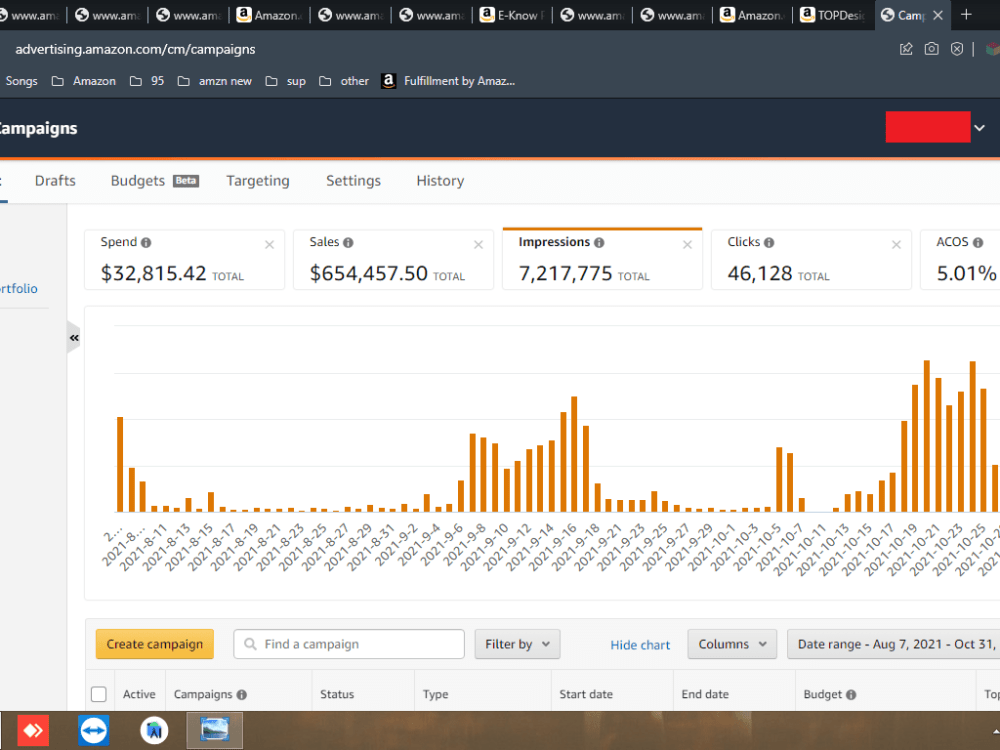The height and width of the screenshot is (750, 1000).
Task: Close the active Campaigns browser tab
Action: point(938,15)
